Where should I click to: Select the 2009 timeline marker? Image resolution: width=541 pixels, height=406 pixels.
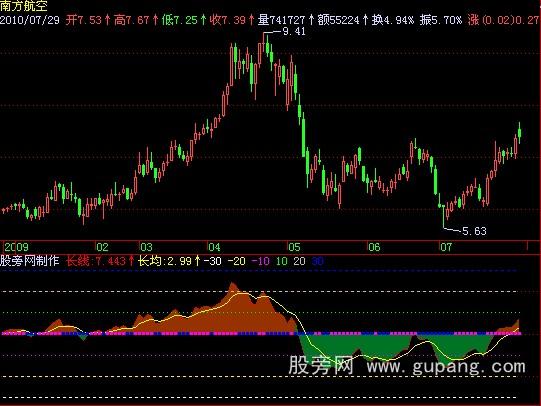[16, 247]
